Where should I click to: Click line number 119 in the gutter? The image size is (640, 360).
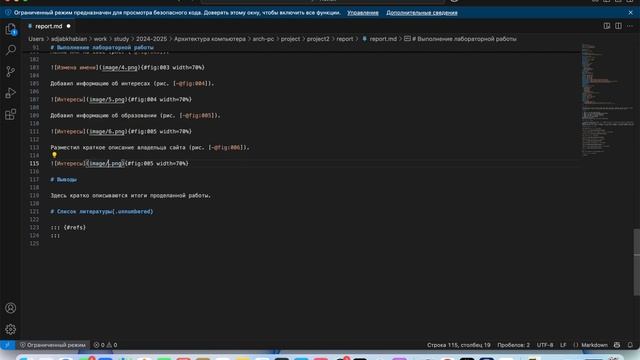pyautogui.click(x=34, y=196)
